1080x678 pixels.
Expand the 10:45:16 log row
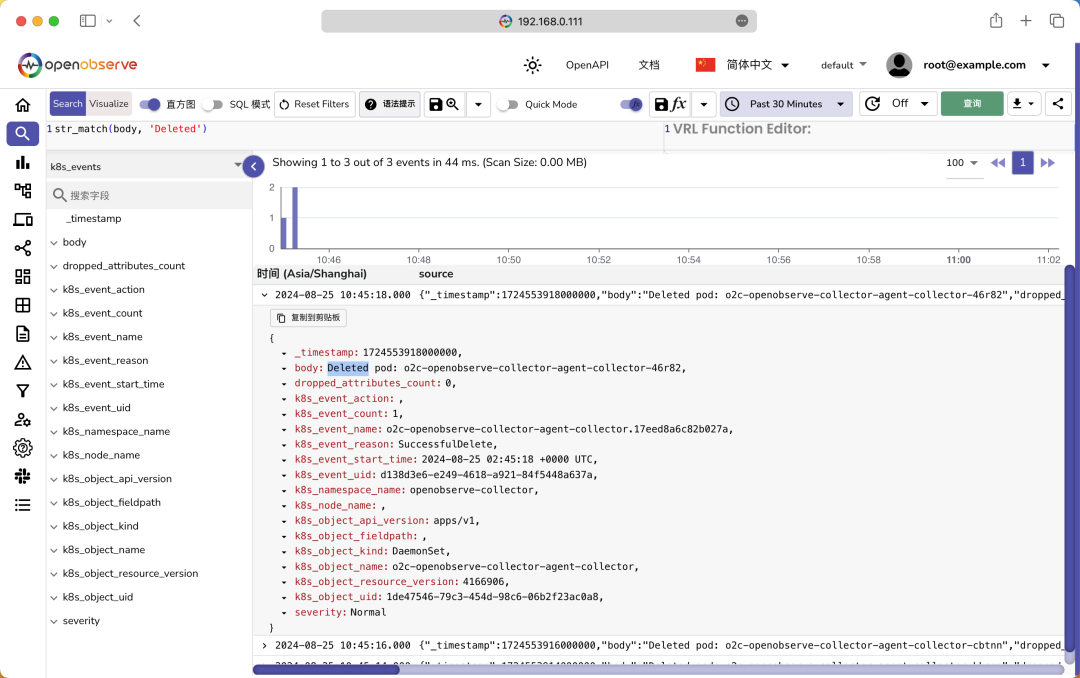tap(264, 646)
